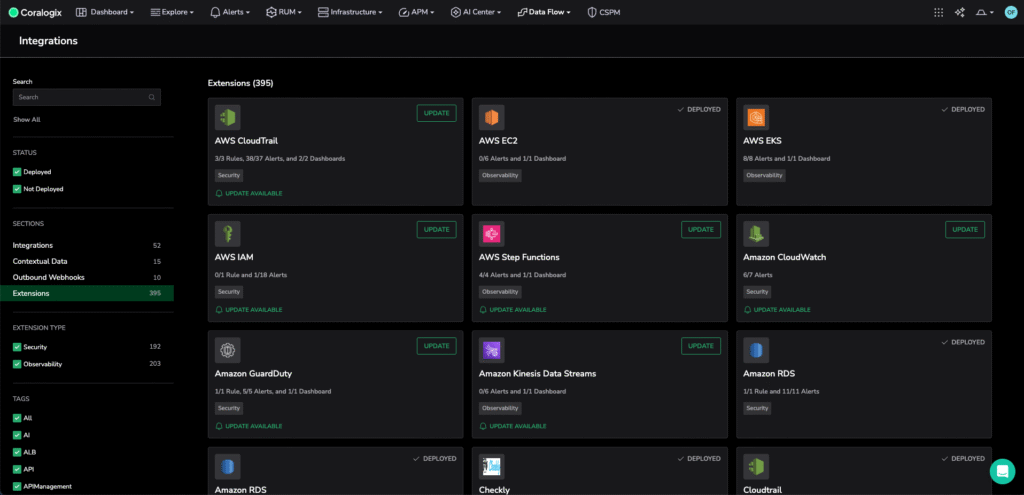Viewport: 1024px width, 495px height.
Task: Click the AI sparkle icon
Action: coord(959,12)
